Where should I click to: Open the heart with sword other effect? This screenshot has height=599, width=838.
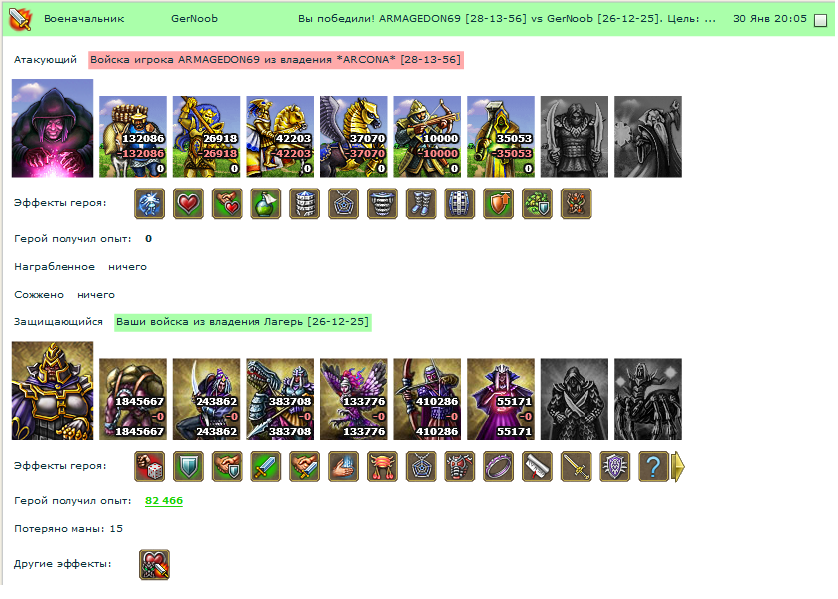pos(154,565)
